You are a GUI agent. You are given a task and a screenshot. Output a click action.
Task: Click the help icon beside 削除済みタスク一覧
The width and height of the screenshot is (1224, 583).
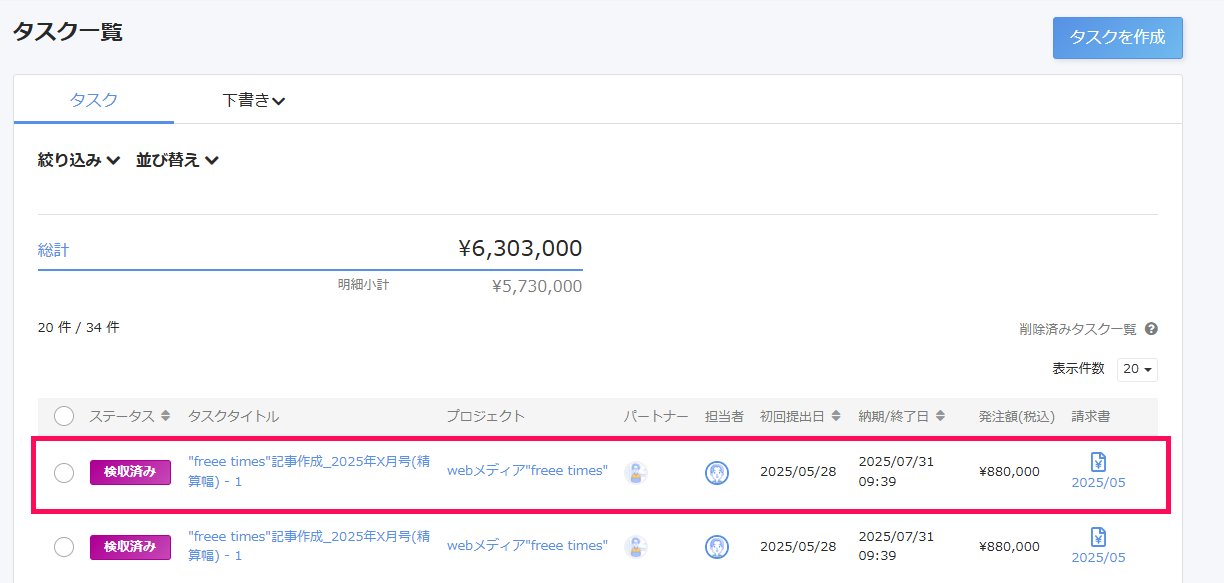pyautogui.click(x=1151, y=329)
